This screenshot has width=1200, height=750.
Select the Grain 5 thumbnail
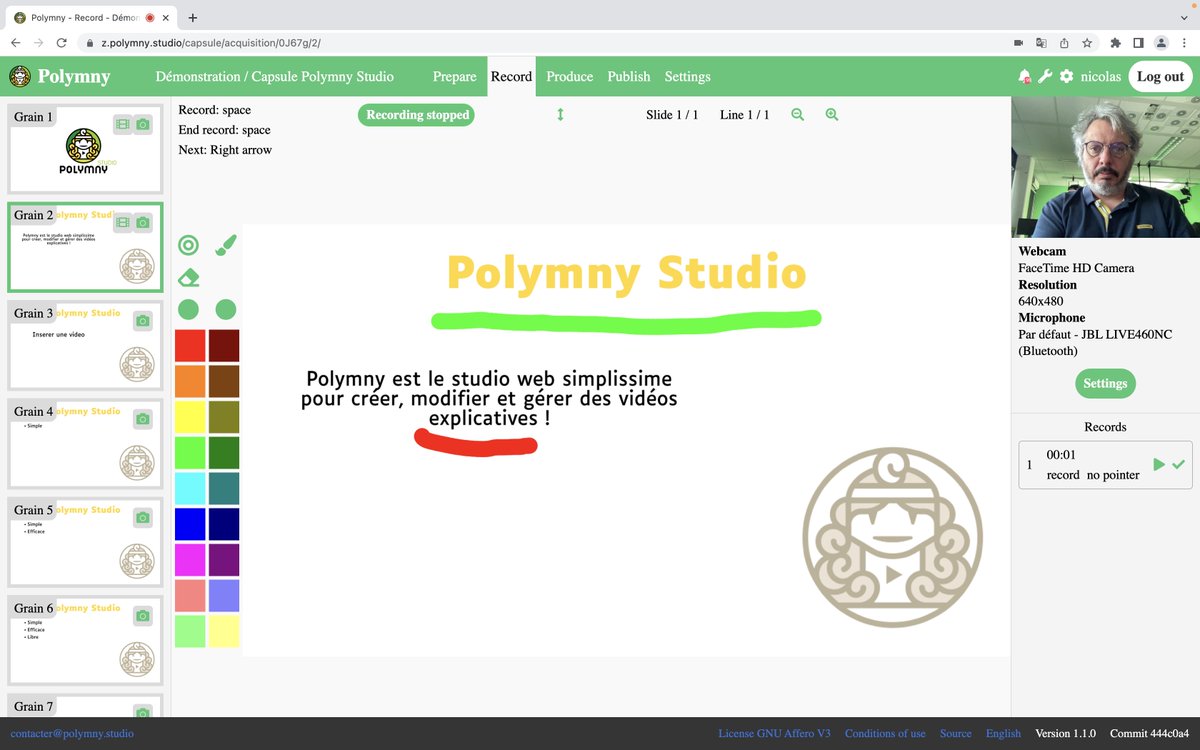pyautogui.click(x=85, y=543)
